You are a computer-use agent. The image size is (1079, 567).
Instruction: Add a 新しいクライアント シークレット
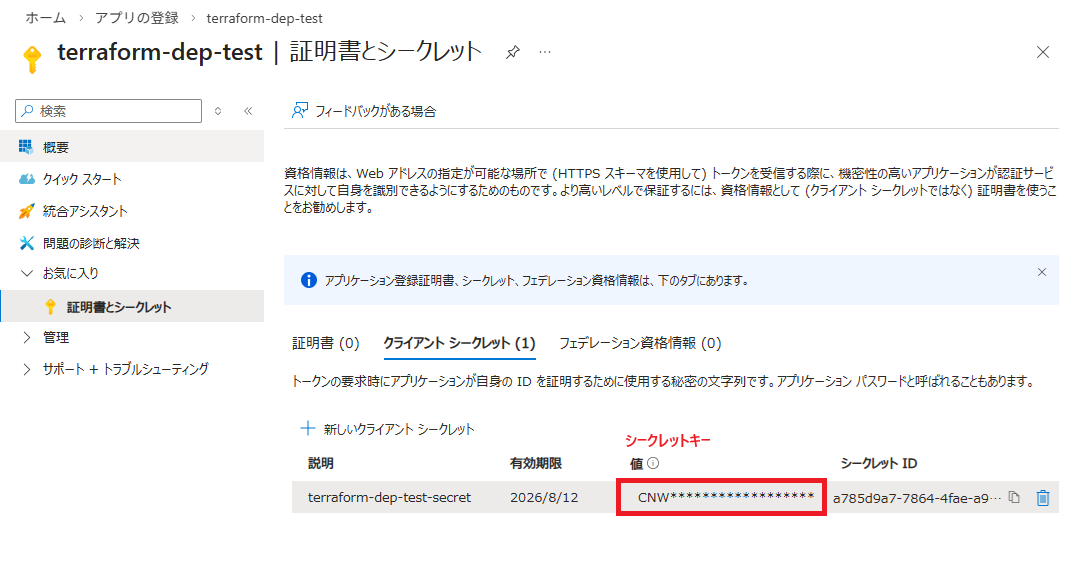coord(388,429)
